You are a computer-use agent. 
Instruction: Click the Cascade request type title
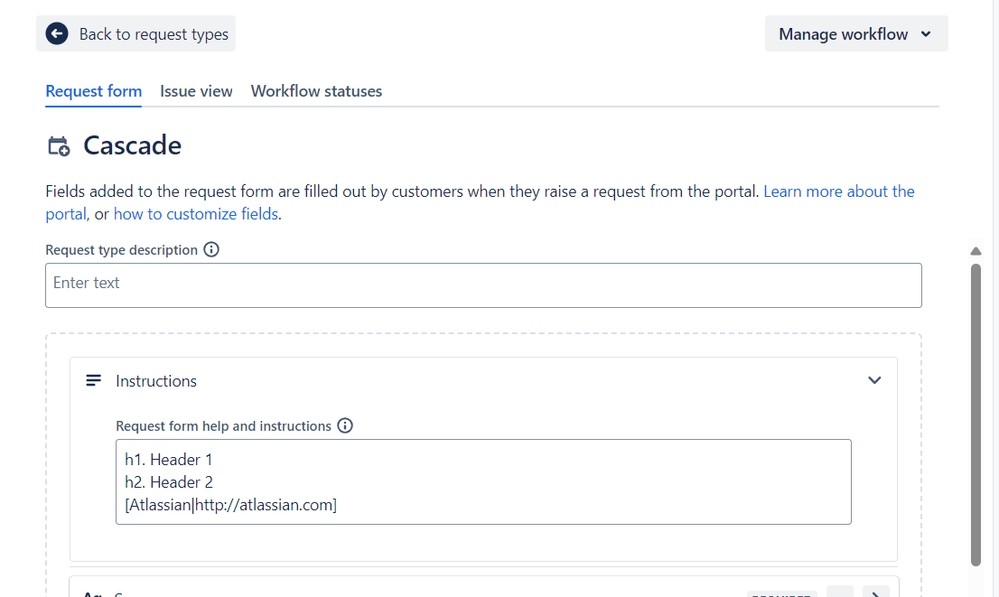132,146
